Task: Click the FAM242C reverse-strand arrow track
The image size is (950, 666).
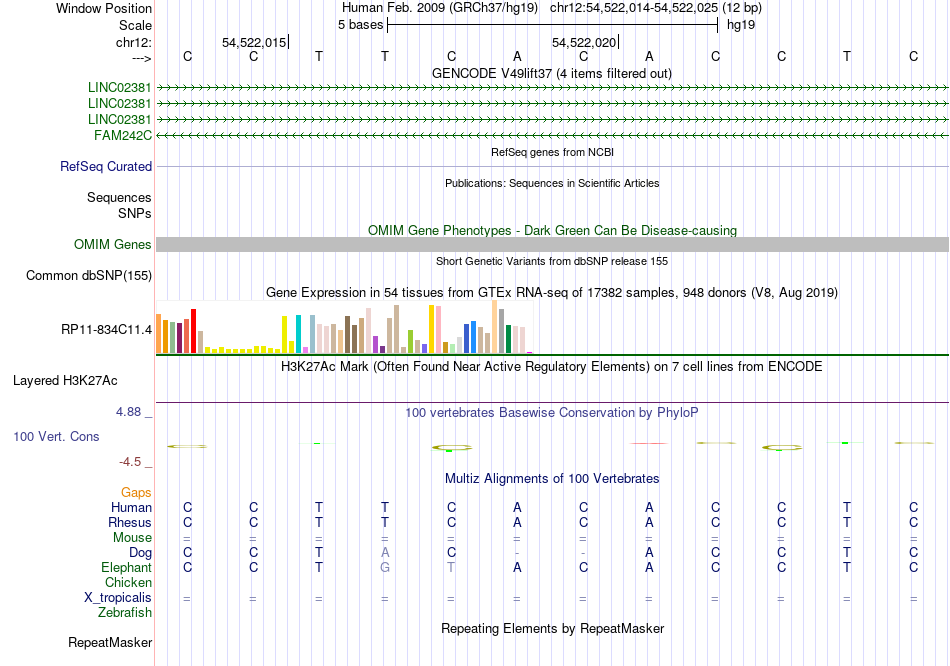Action: (x=552, y=135)
